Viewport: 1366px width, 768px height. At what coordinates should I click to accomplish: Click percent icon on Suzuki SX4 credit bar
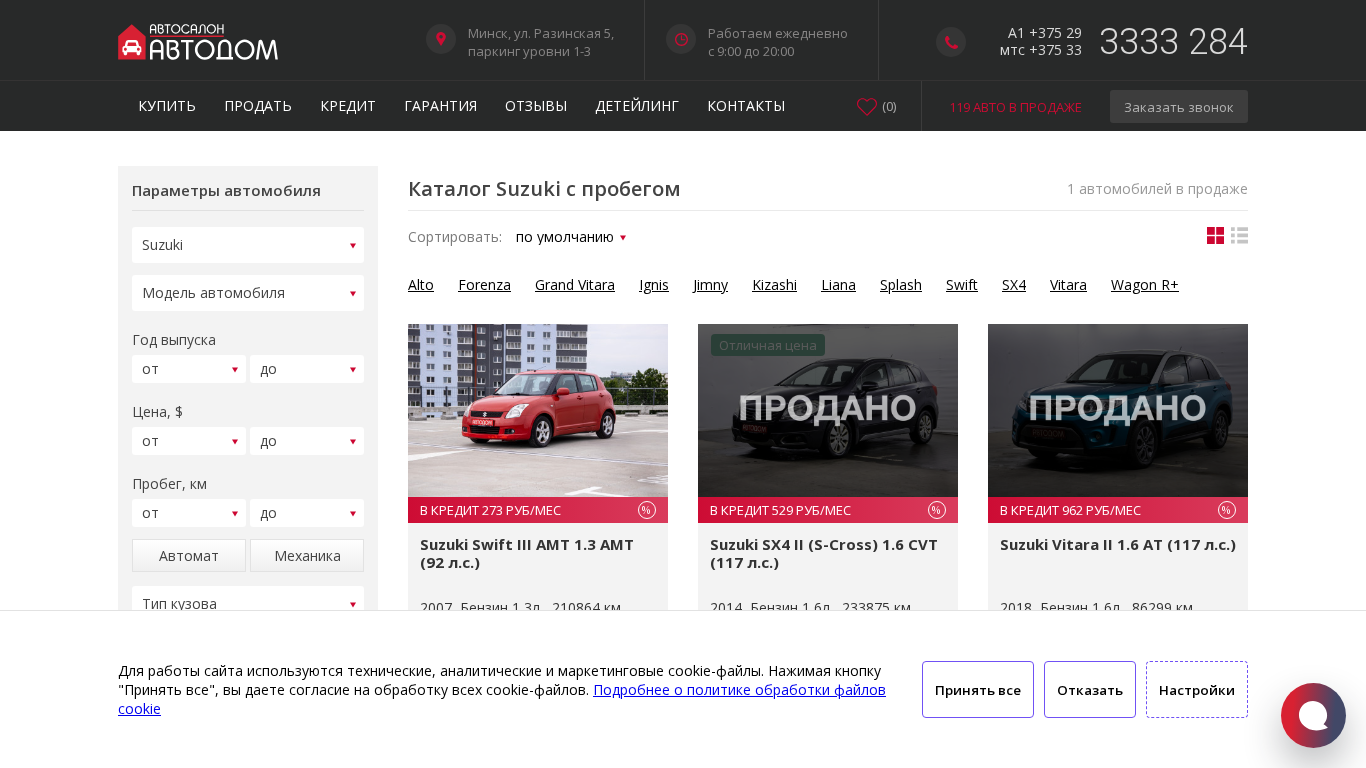tap(937, 510)
